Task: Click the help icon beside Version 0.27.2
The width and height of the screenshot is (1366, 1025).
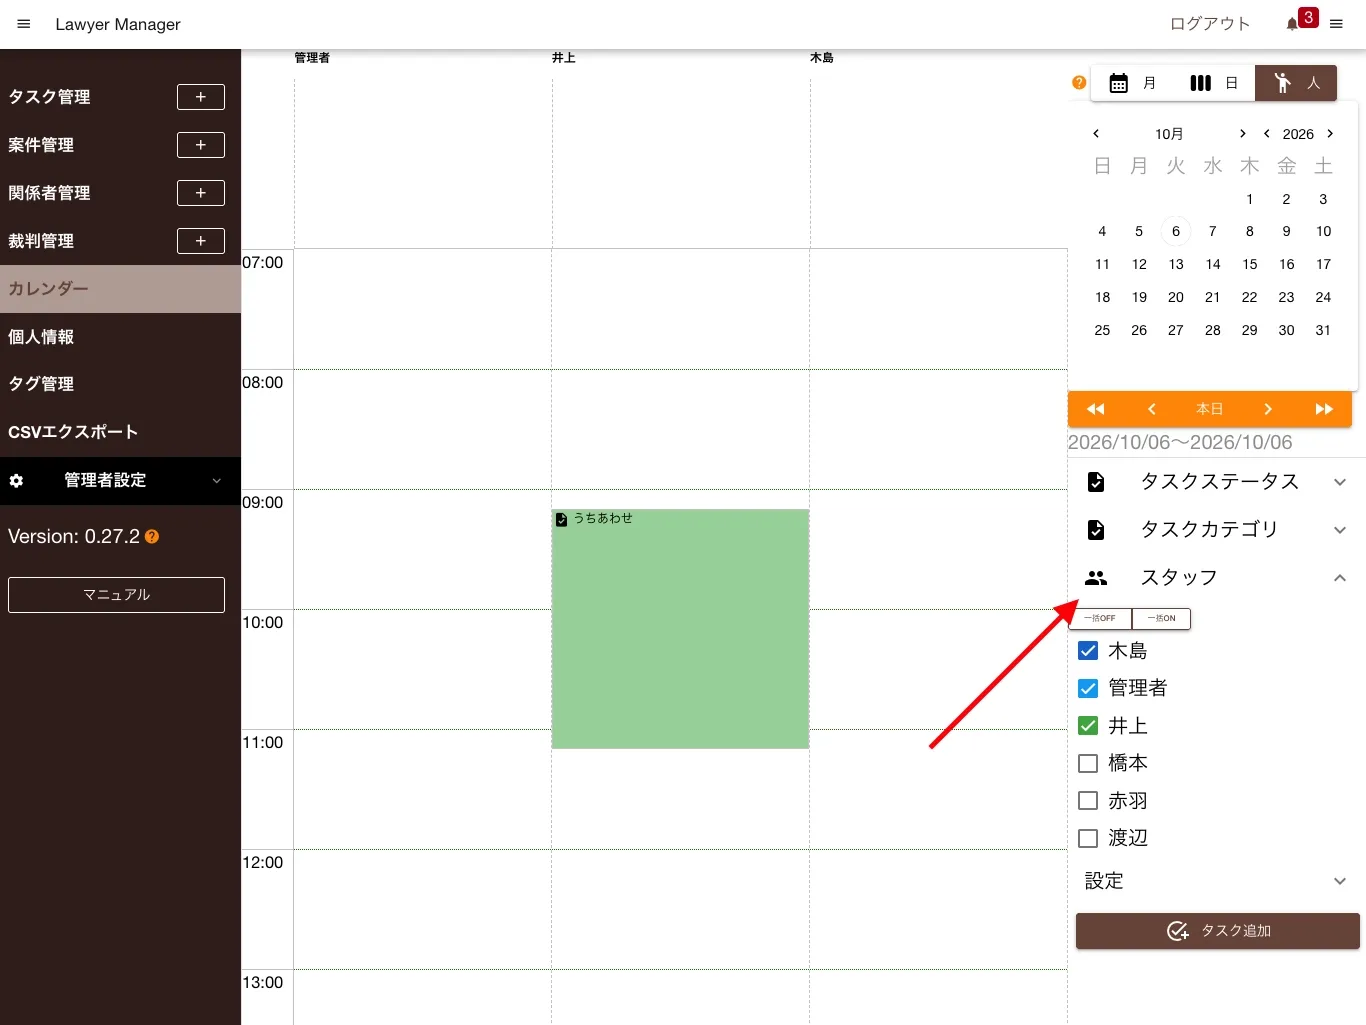Action: tap(152, 537)
